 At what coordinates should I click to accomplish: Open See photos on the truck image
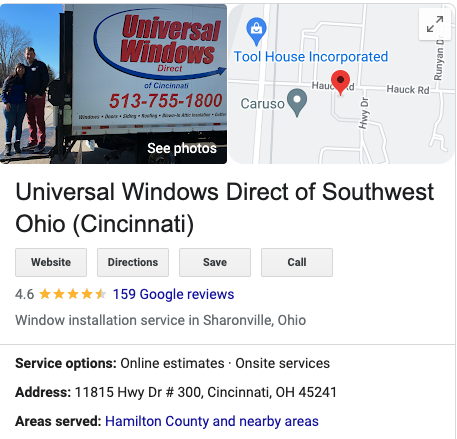(182, 148)
